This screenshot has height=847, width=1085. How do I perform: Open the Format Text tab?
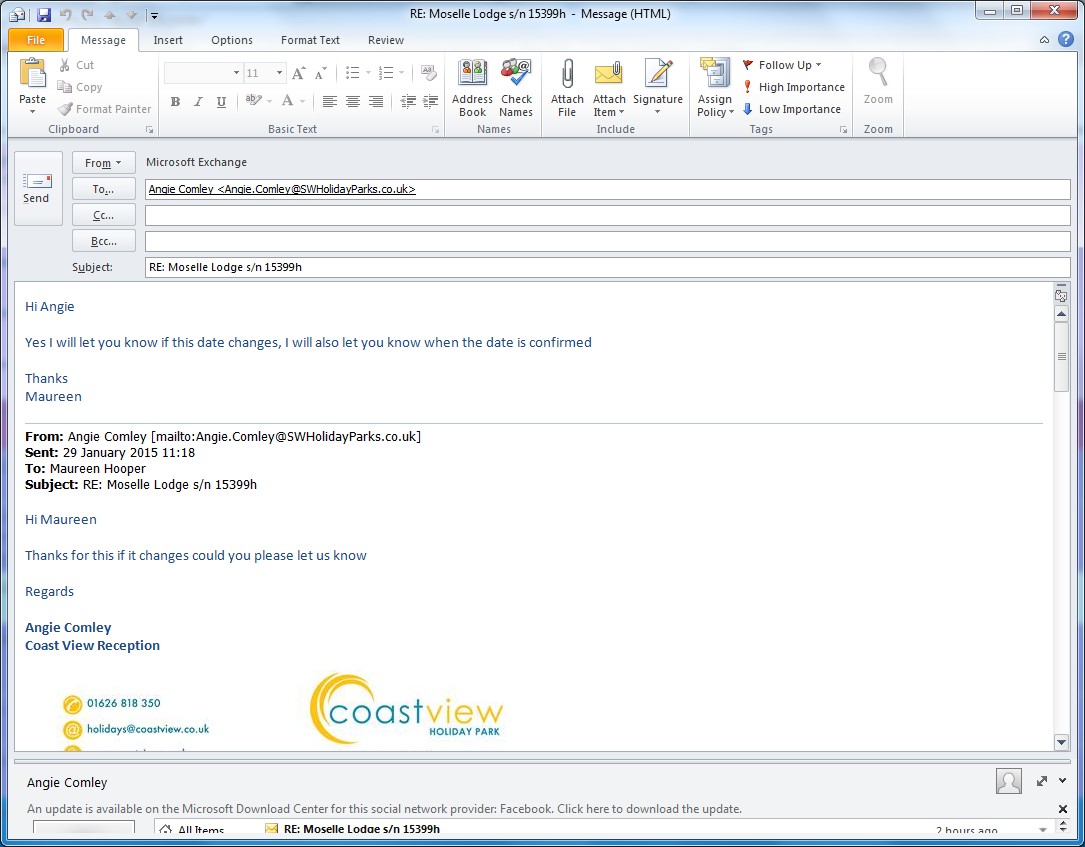(310, 40)
